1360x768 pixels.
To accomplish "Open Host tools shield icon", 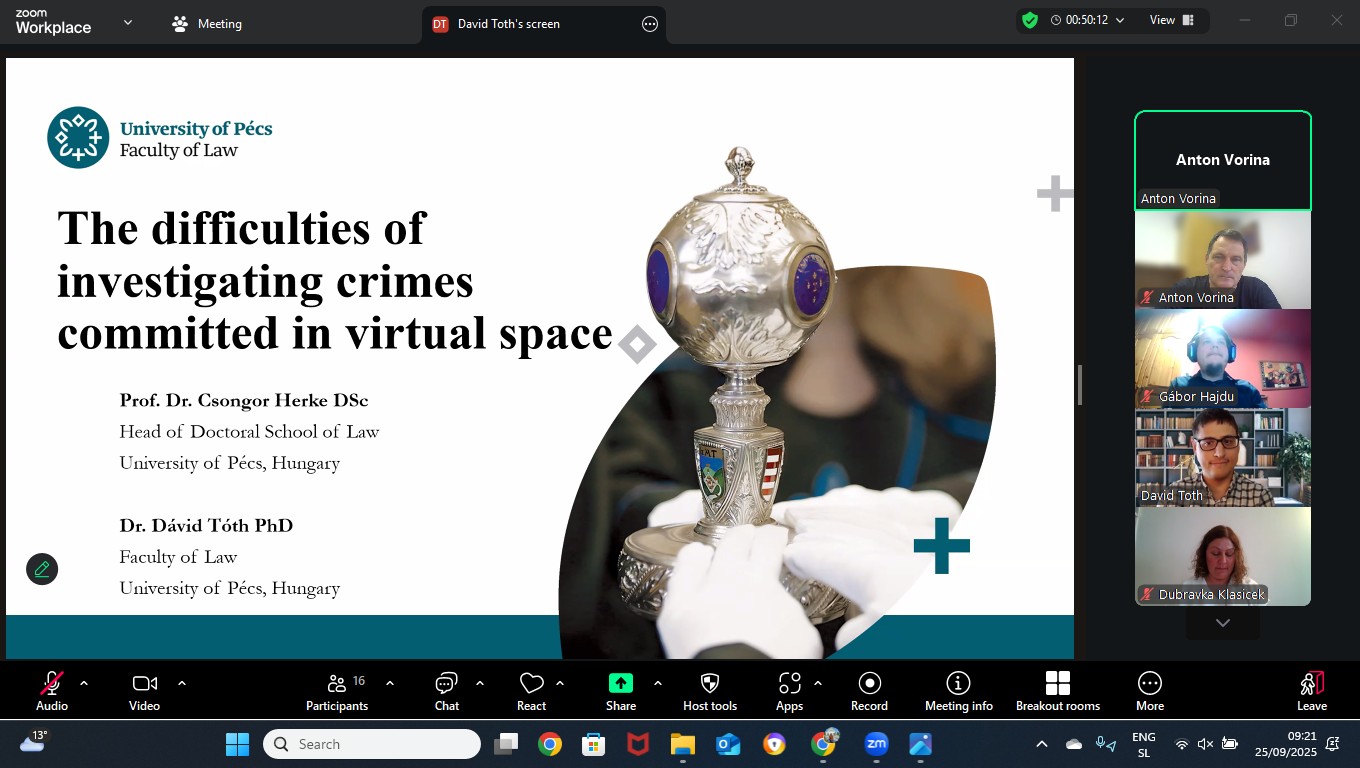I will coord(710,691).
